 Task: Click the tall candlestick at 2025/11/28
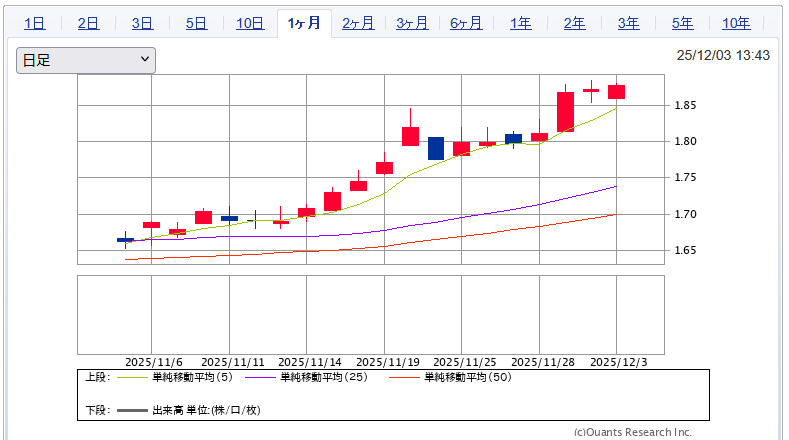tap(565, 111)
